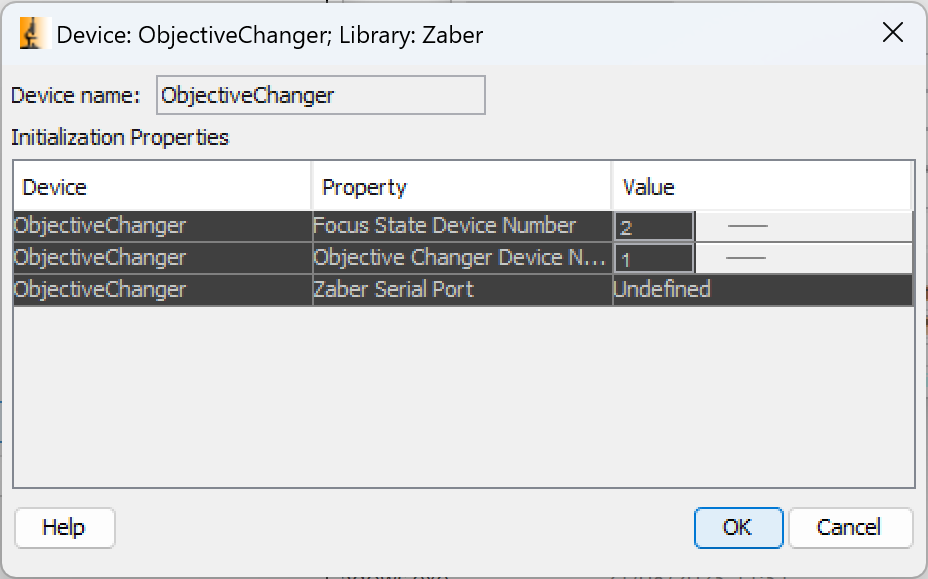Viewport: 928px width, 579px height.
Task: Click the Value column header
Action: pos(762,187)
